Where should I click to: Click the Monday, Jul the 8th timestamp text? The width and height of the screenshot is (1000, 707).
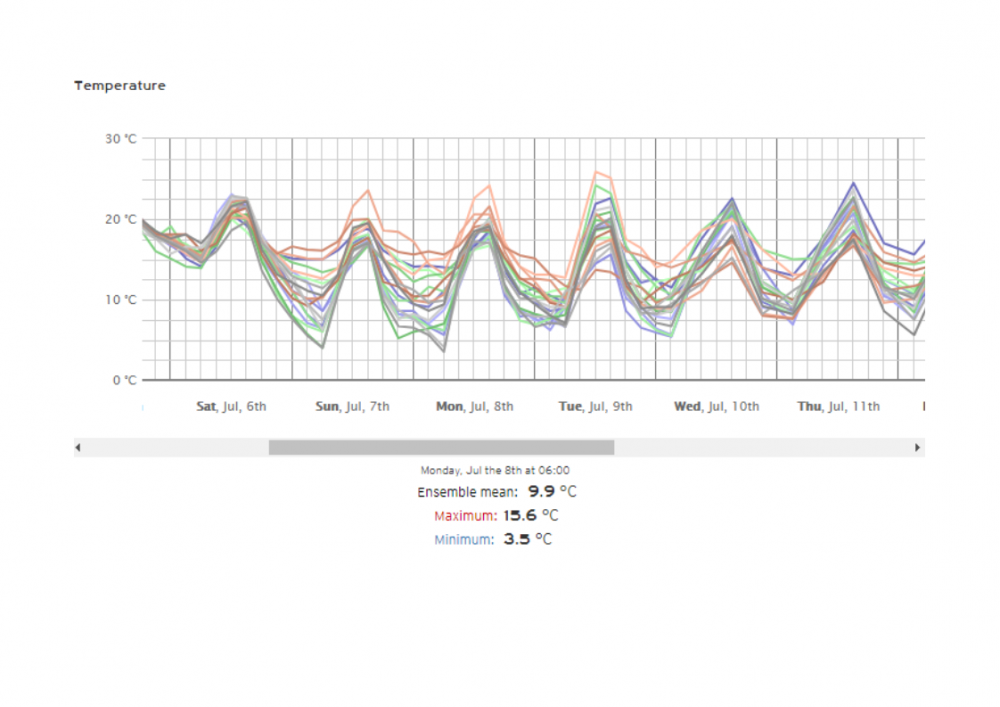(496, 470)
